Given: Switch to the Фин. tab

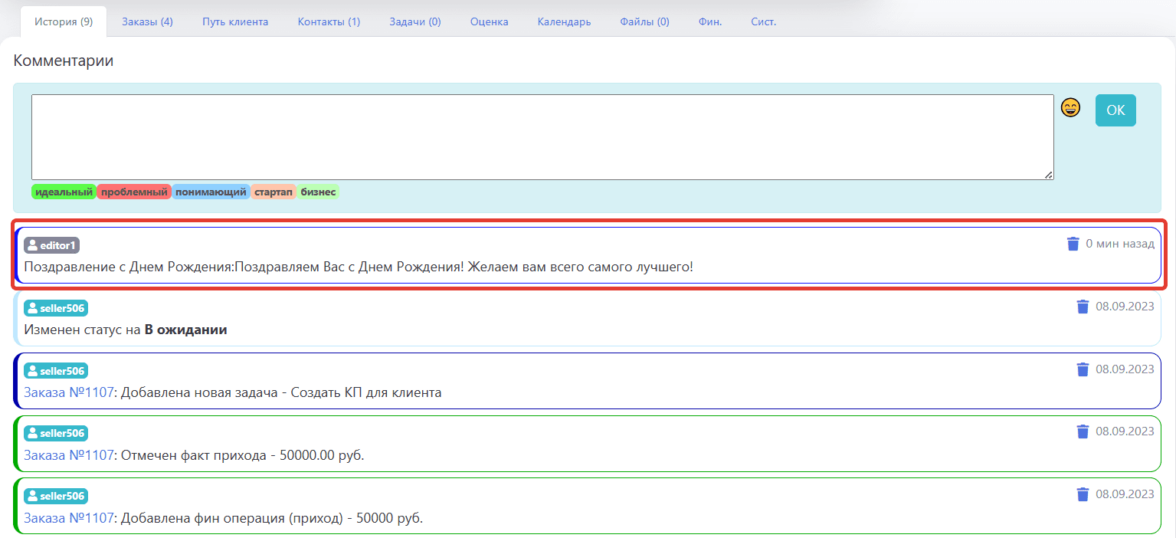Looking at the screenshot, I should (x=710, y=22).
